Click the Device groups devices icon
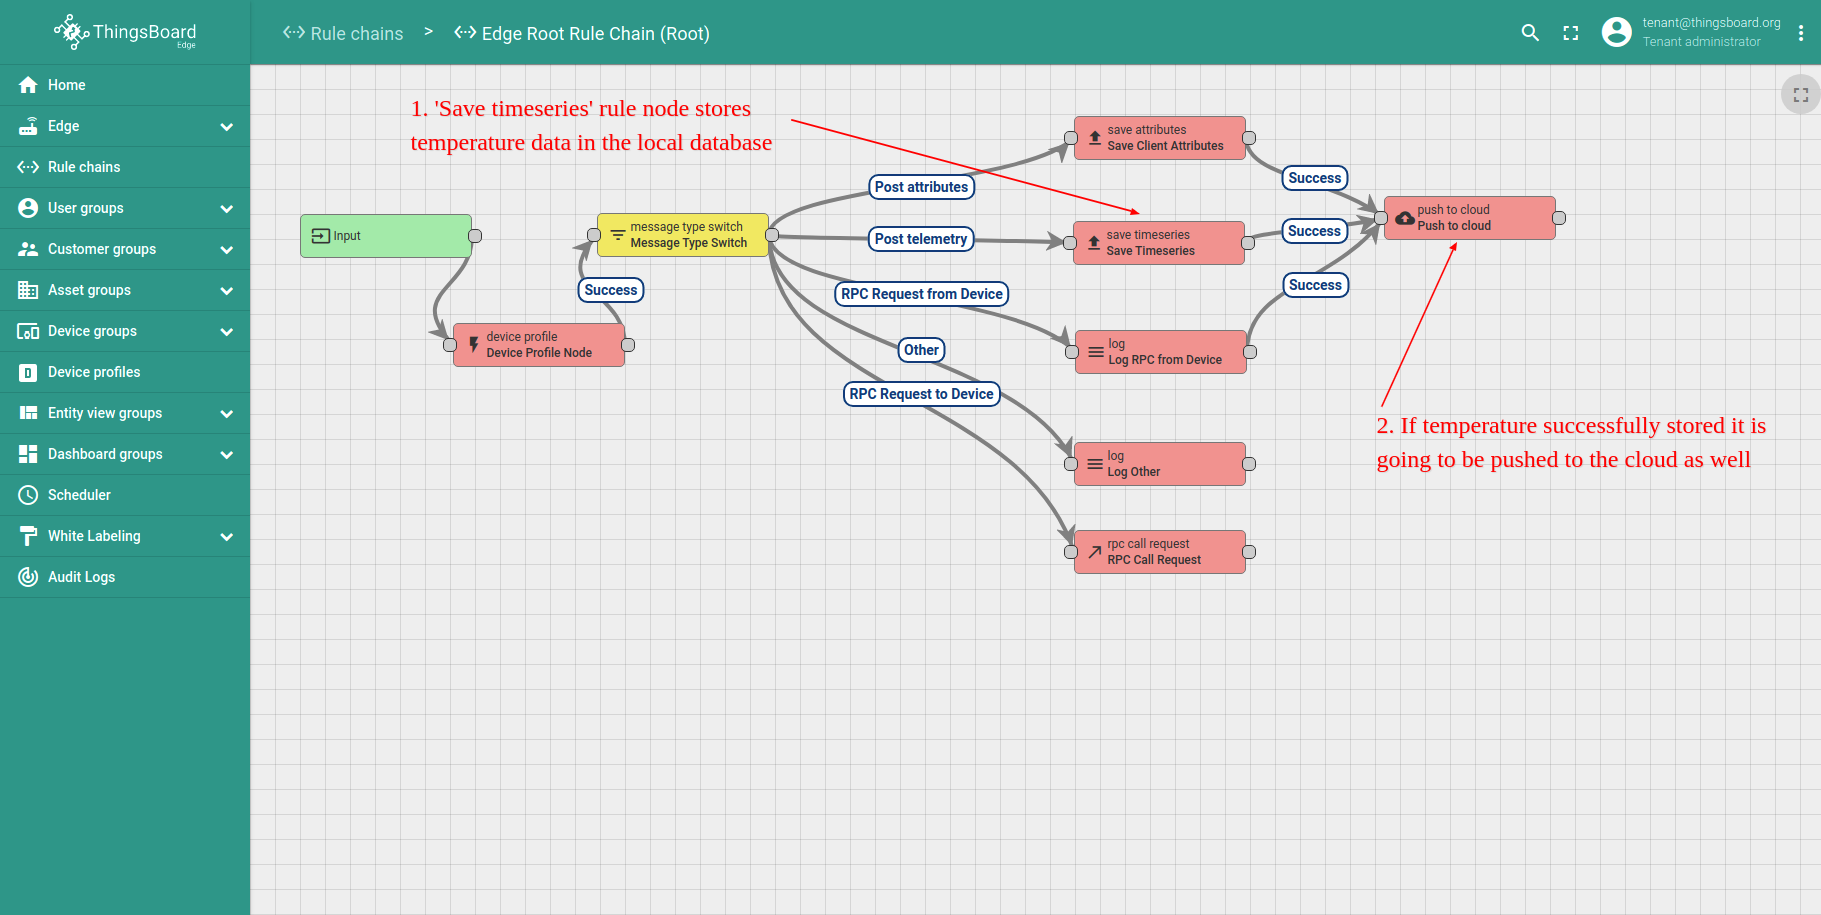Screen dimensions: 1821x915 (28, 331)
